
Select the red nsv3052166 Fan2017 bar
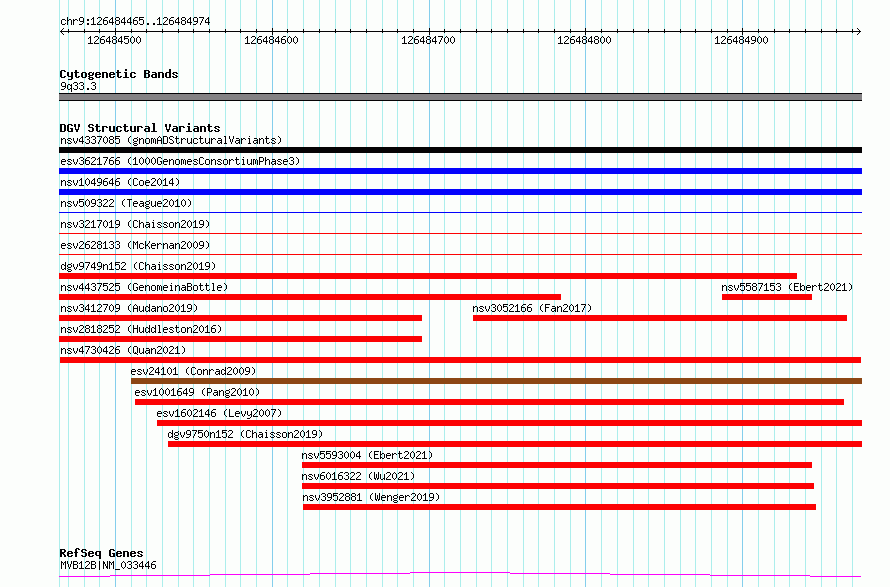660,318
